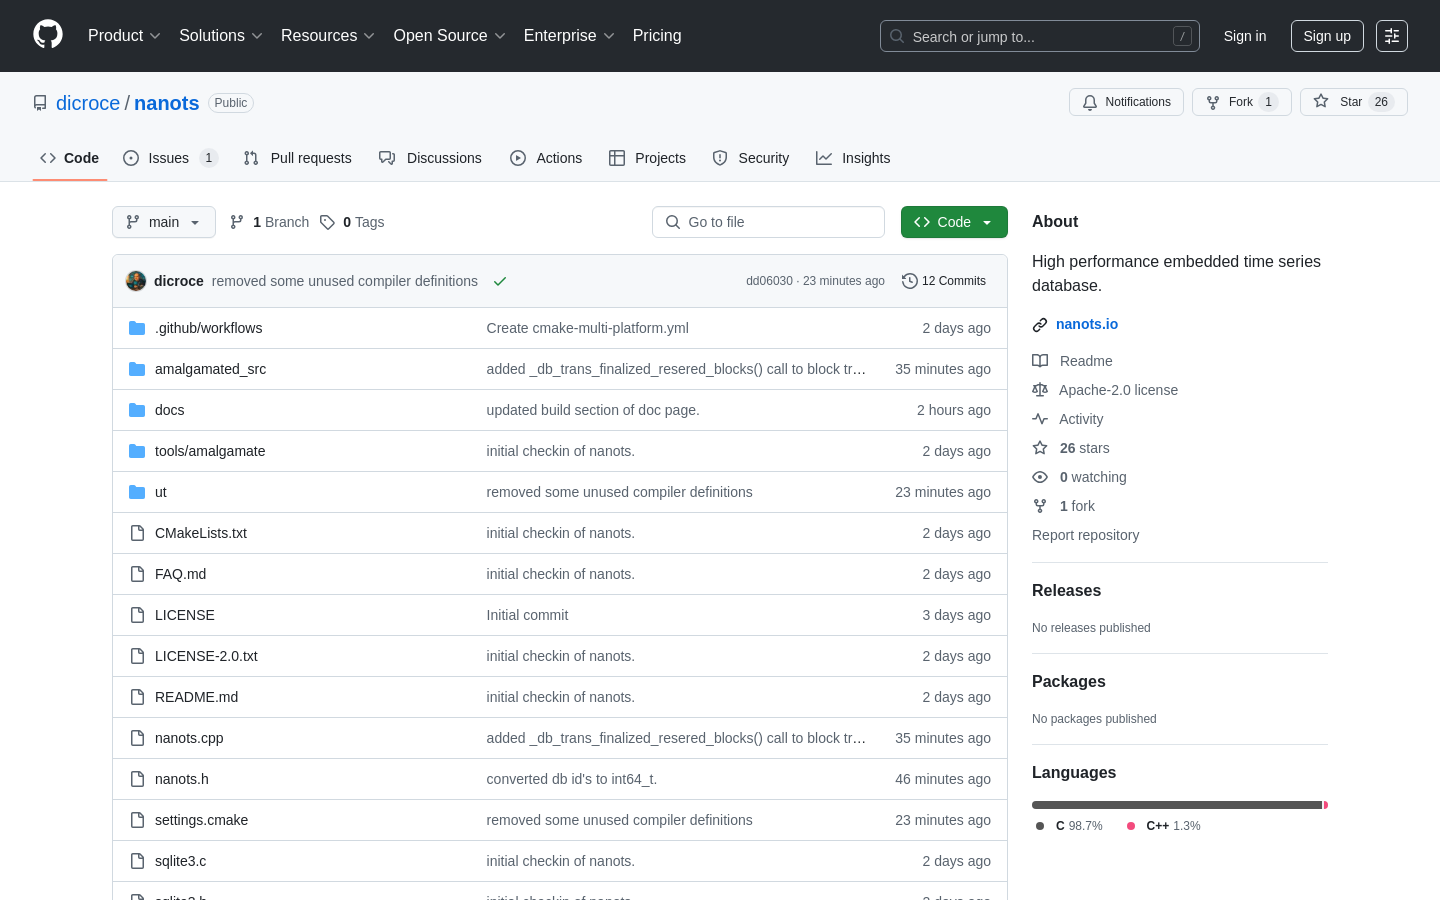Switch to the Projects tab
This screenshot has height=900, width=1440.
pyautogui.click(x=647, y=158)
